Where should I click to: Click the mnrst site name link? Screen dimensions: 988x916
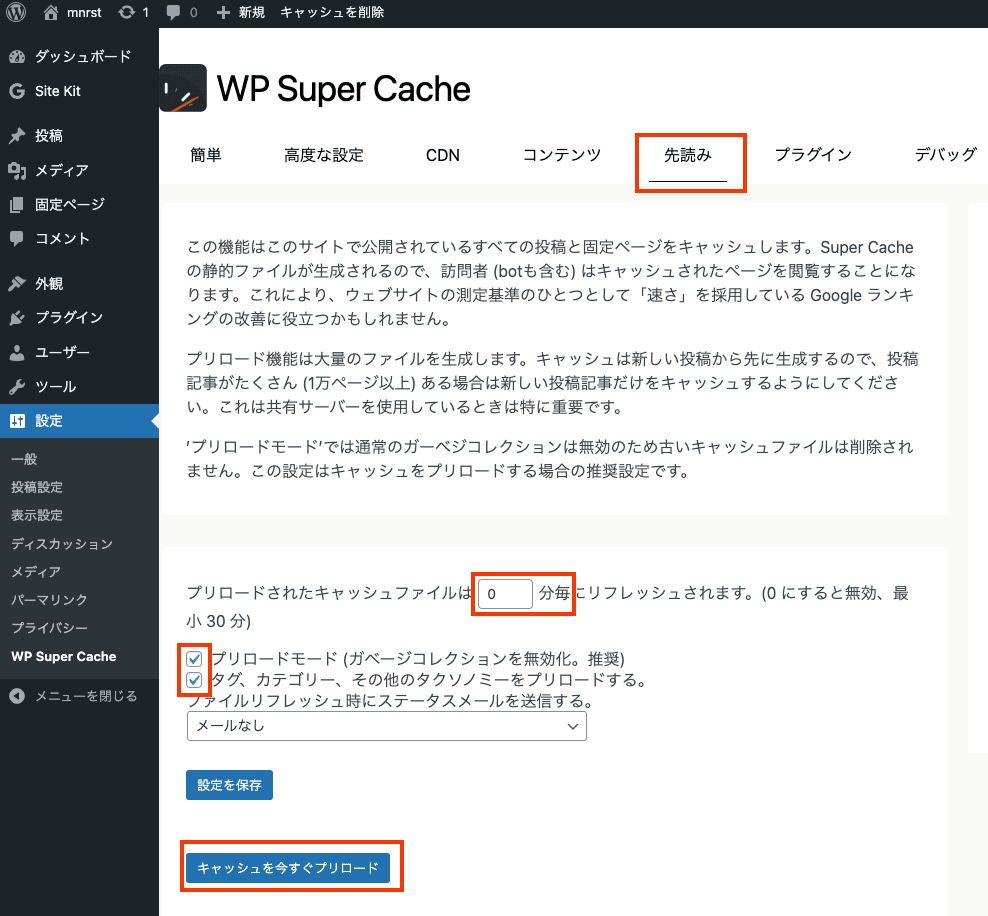pos(84,13)
